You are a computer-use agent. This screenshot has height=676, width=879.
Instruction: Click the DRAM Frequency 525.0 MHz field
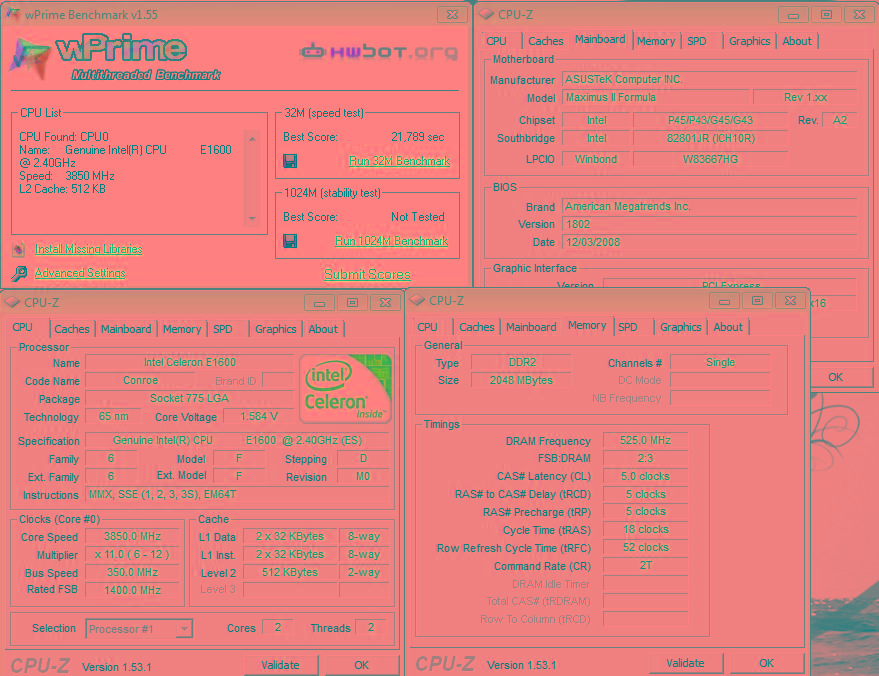pos(645,441)
